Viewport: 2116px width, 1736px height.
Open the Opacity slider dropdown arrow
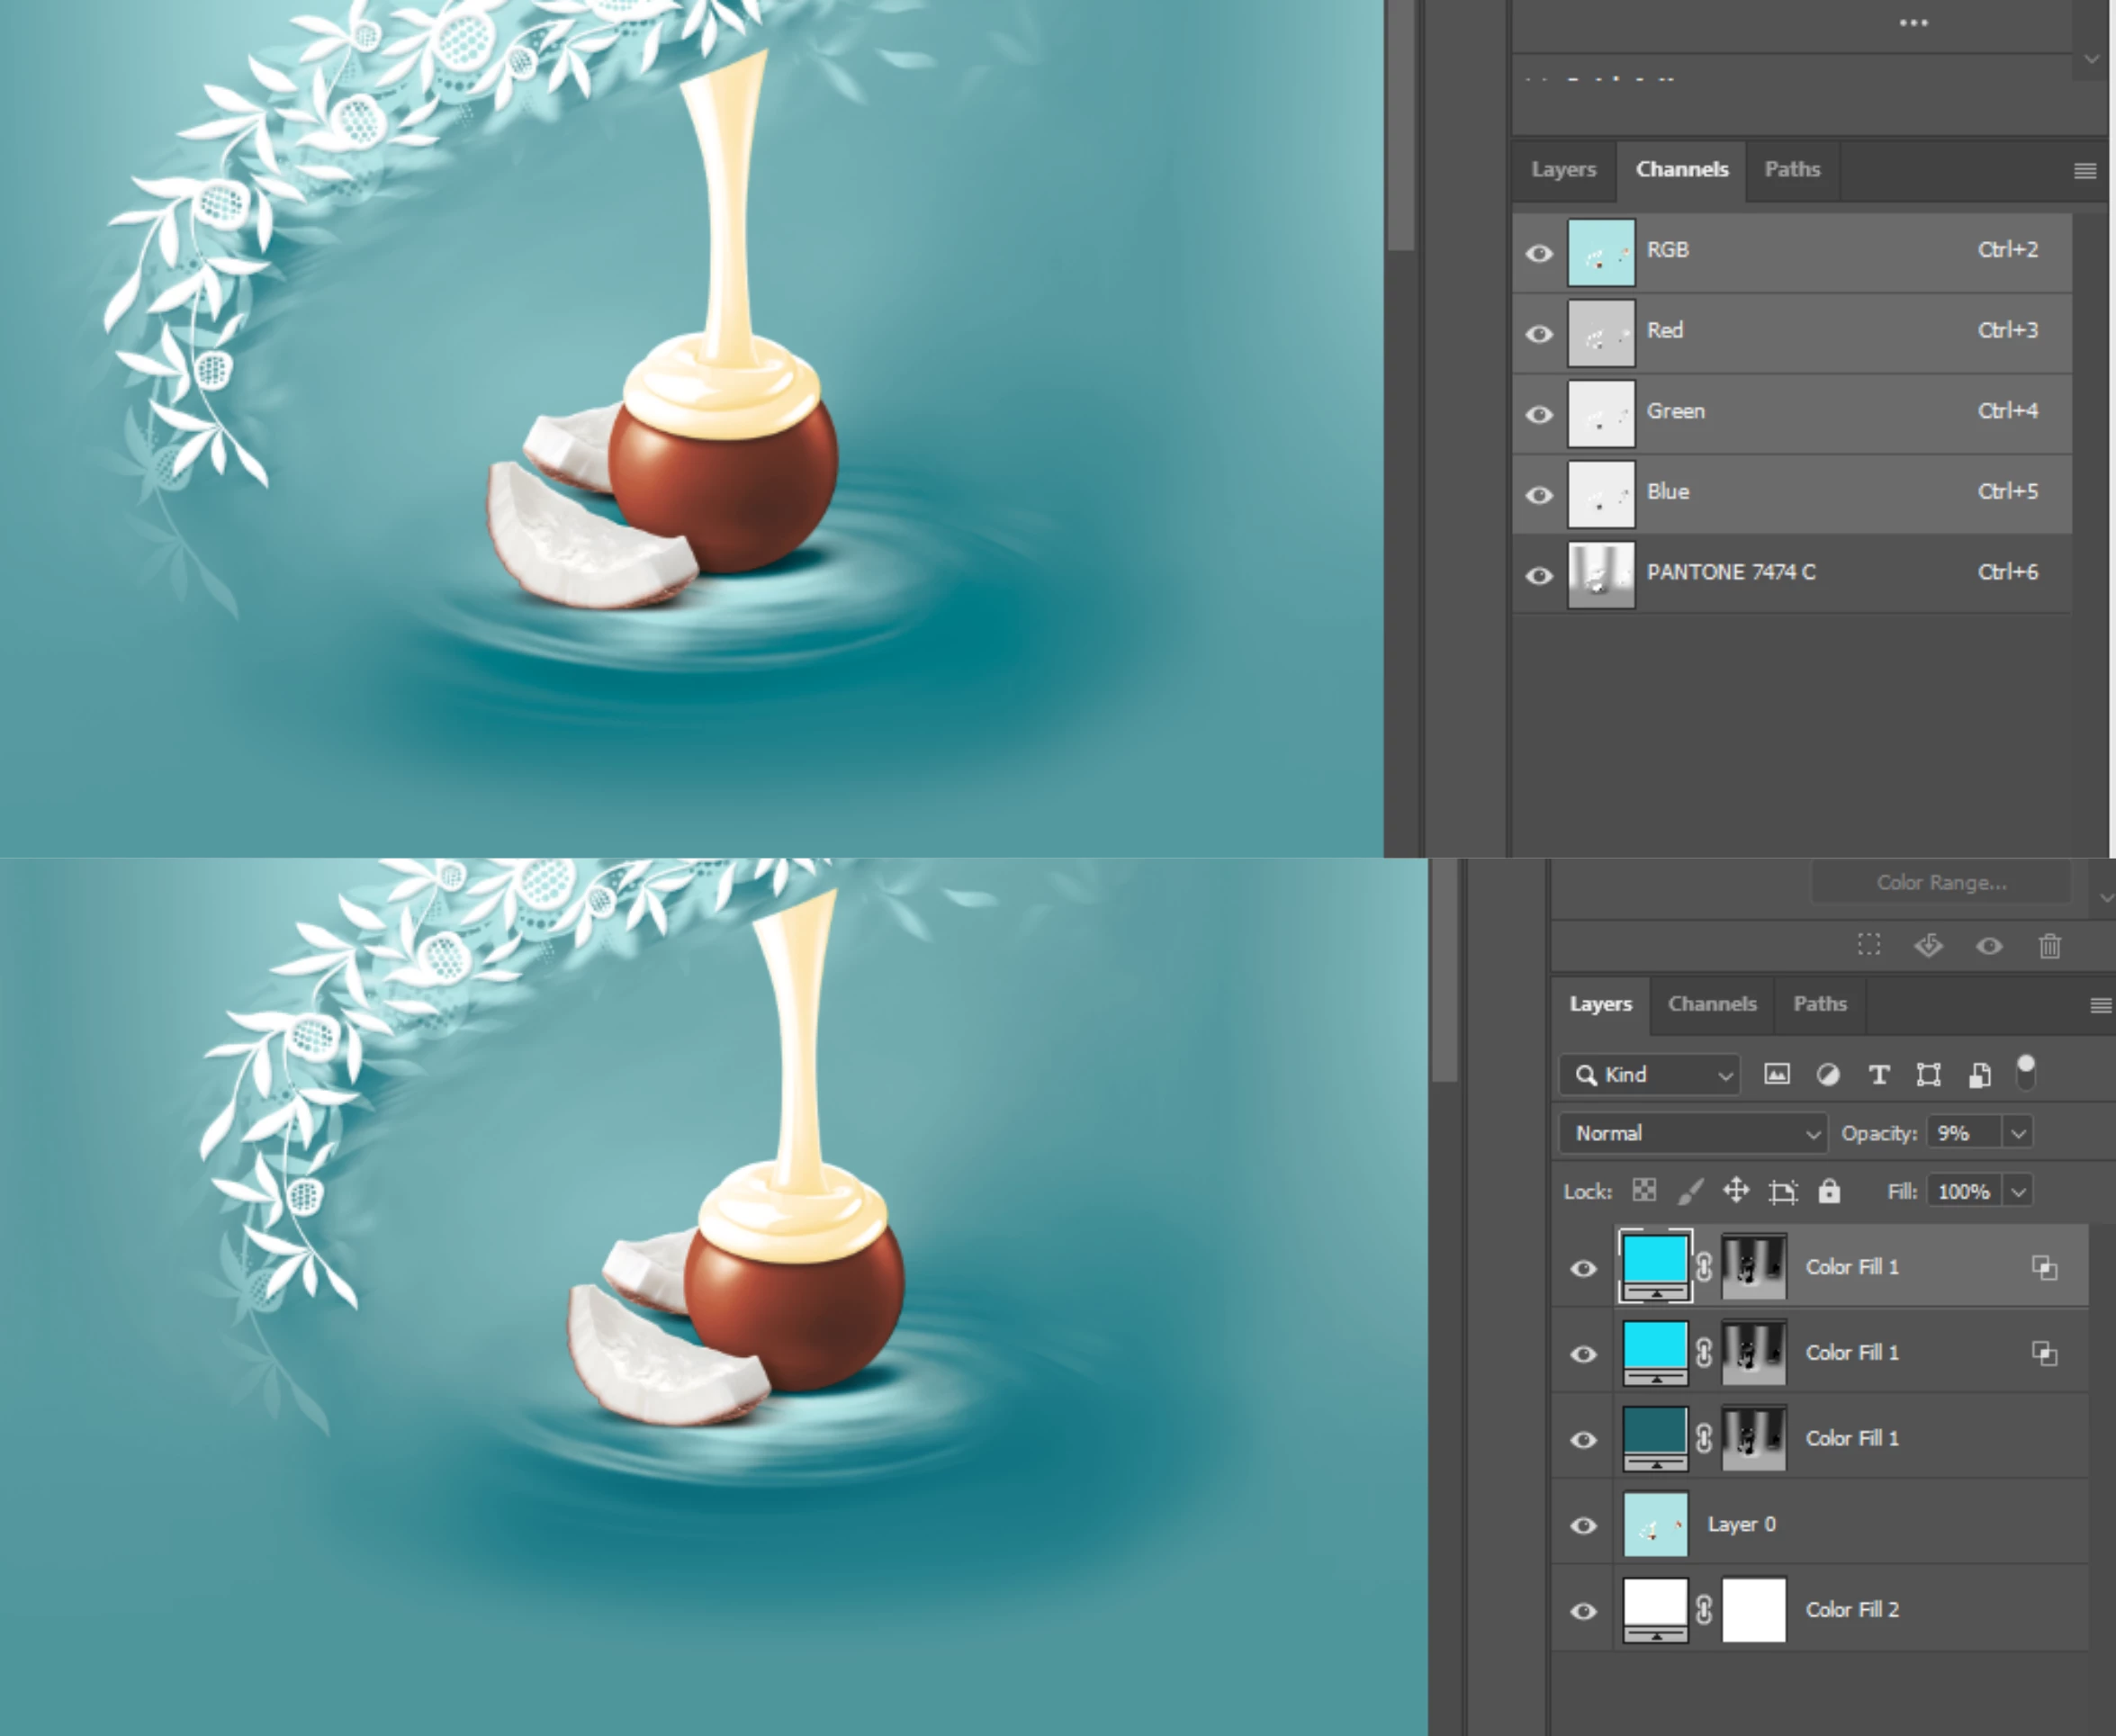(2018, 1133)
